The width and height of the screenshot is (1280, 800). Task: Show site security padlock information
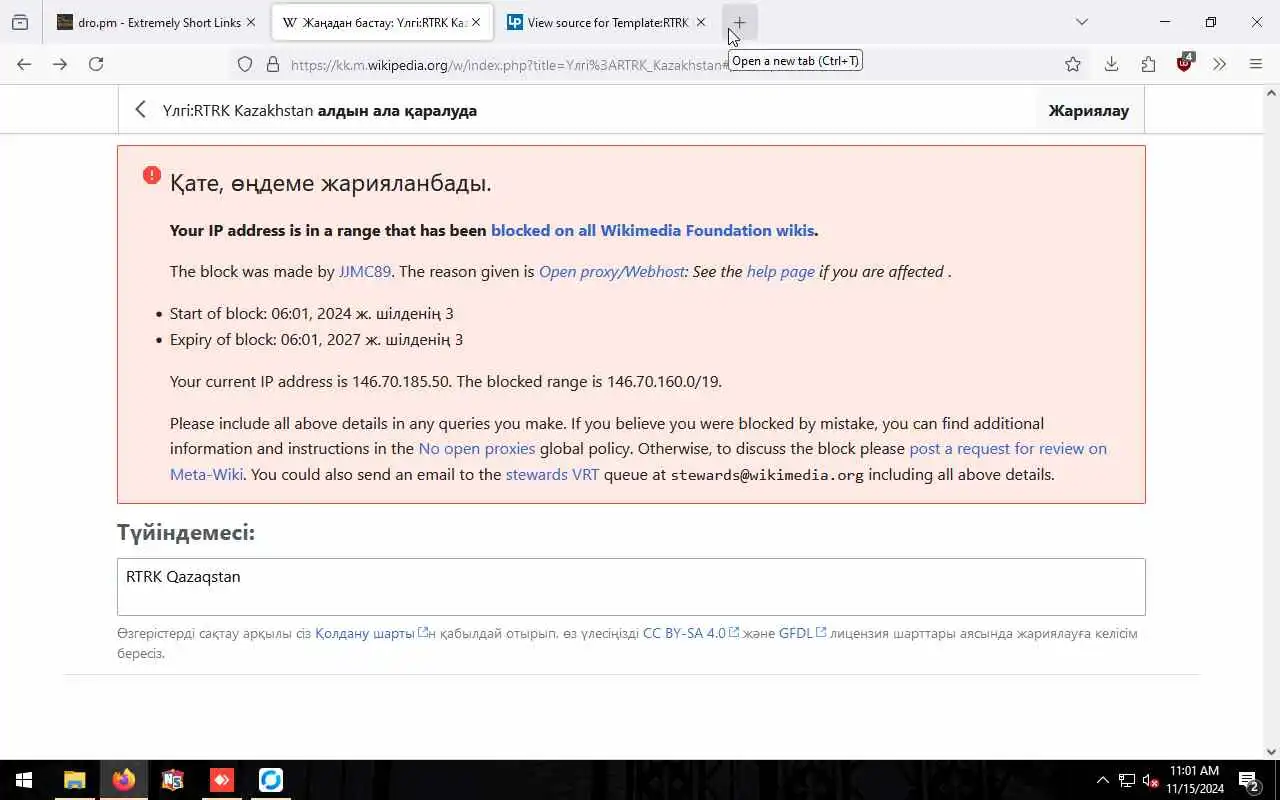point(272,65)
